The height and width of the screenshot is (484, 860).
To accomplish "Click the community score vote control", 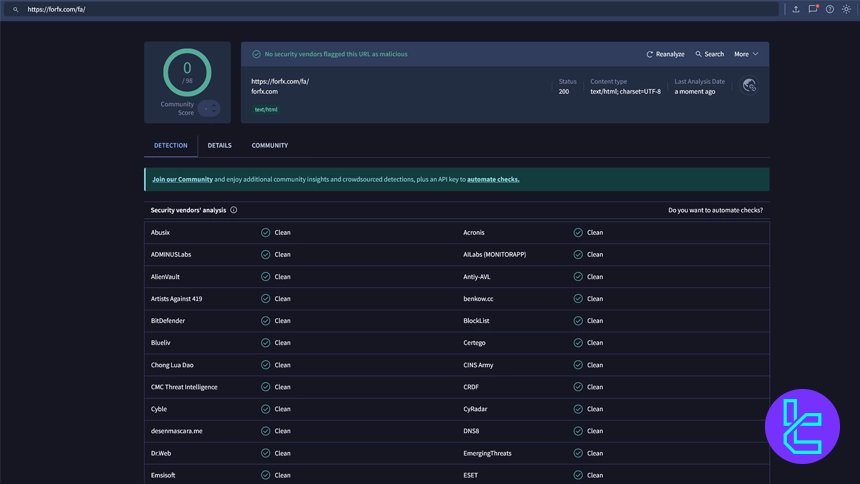I will (209, 109).
